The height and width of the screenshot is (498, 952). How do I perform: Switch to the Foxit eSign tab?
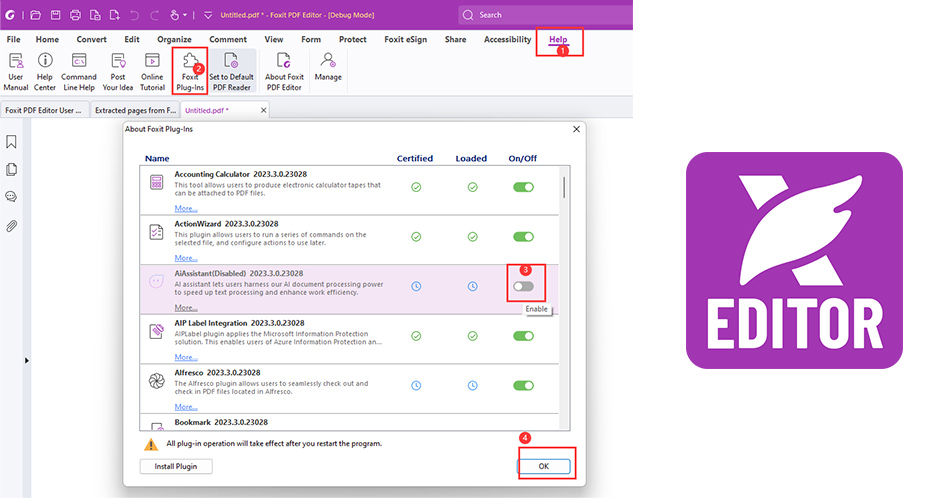(x=406, y=39)
